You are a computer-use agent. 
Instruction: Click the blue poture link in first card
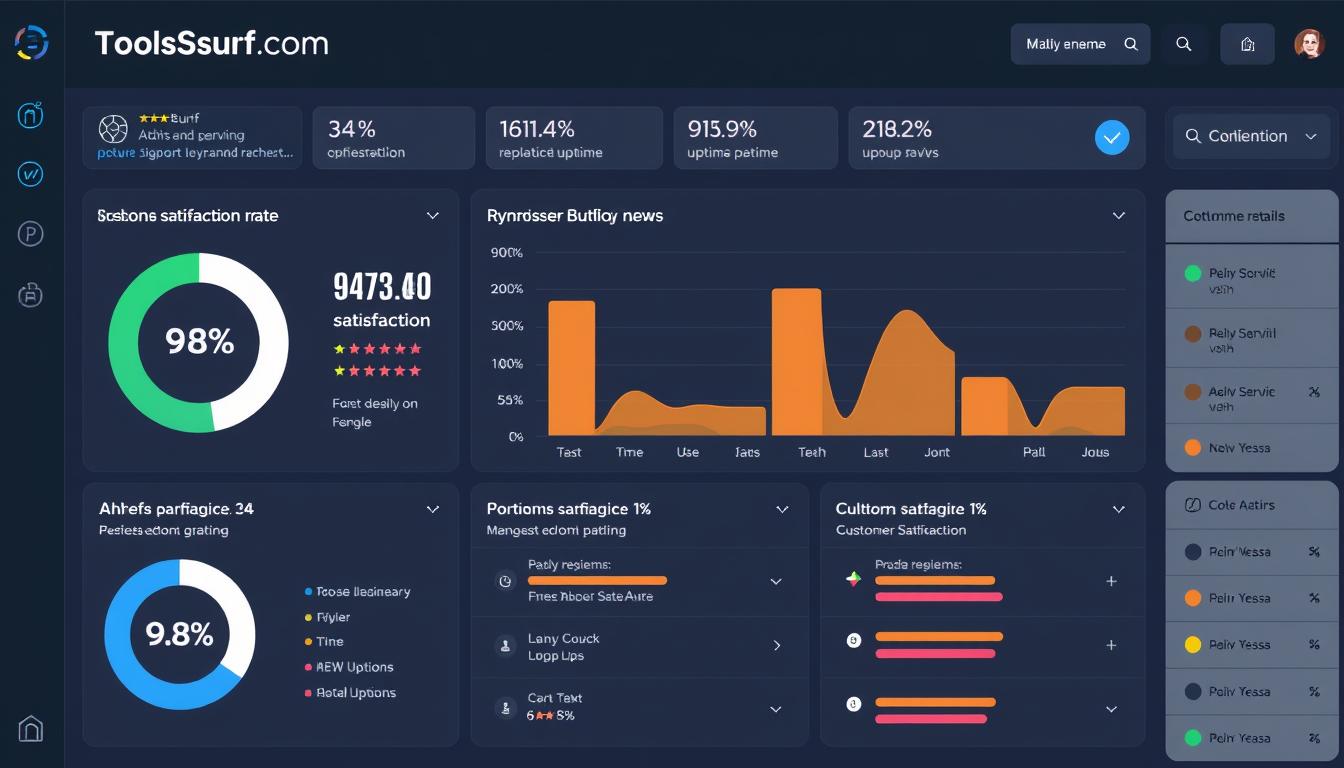116,153
